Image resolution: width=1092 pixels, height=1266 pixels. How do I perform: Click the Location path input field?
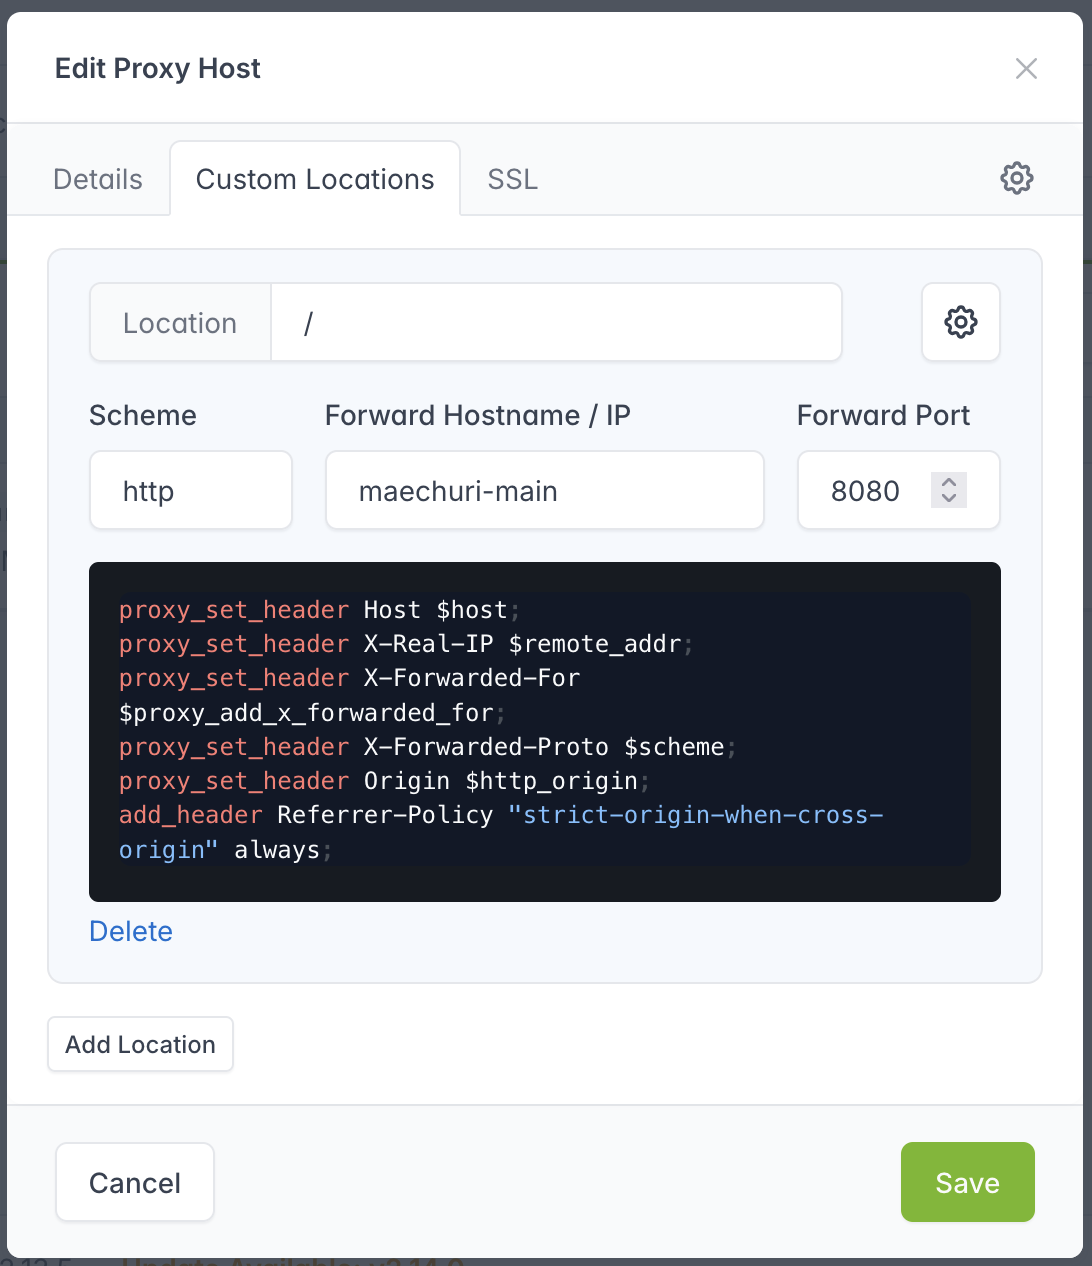tap(556, 322)
